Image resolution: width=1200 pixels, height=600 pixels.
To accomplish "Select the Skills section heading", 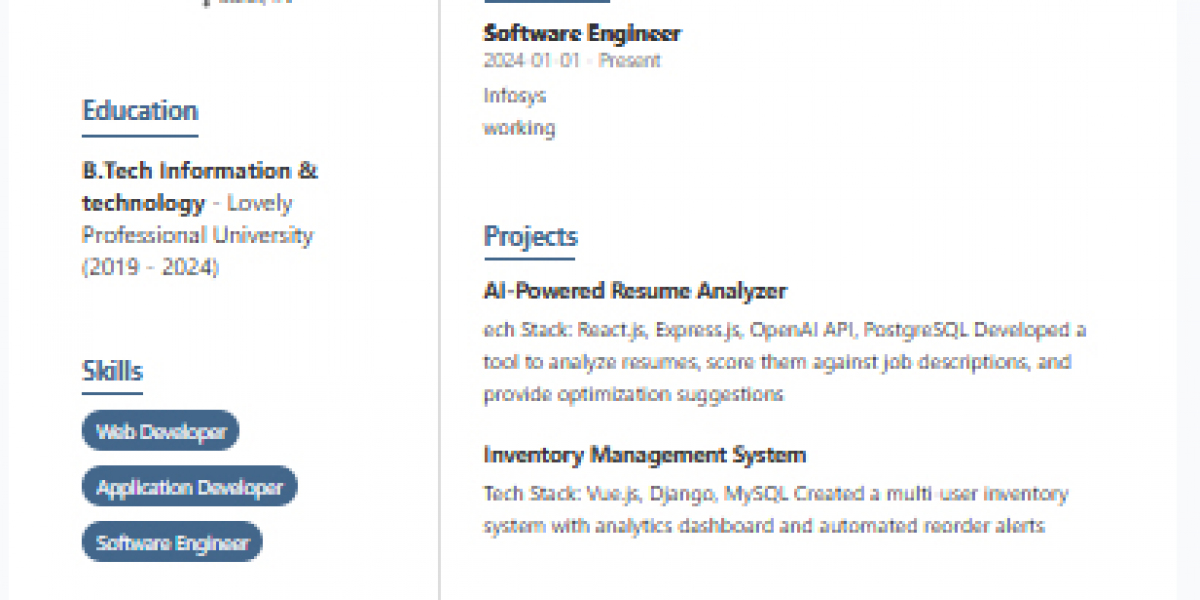I will [112, 371].
